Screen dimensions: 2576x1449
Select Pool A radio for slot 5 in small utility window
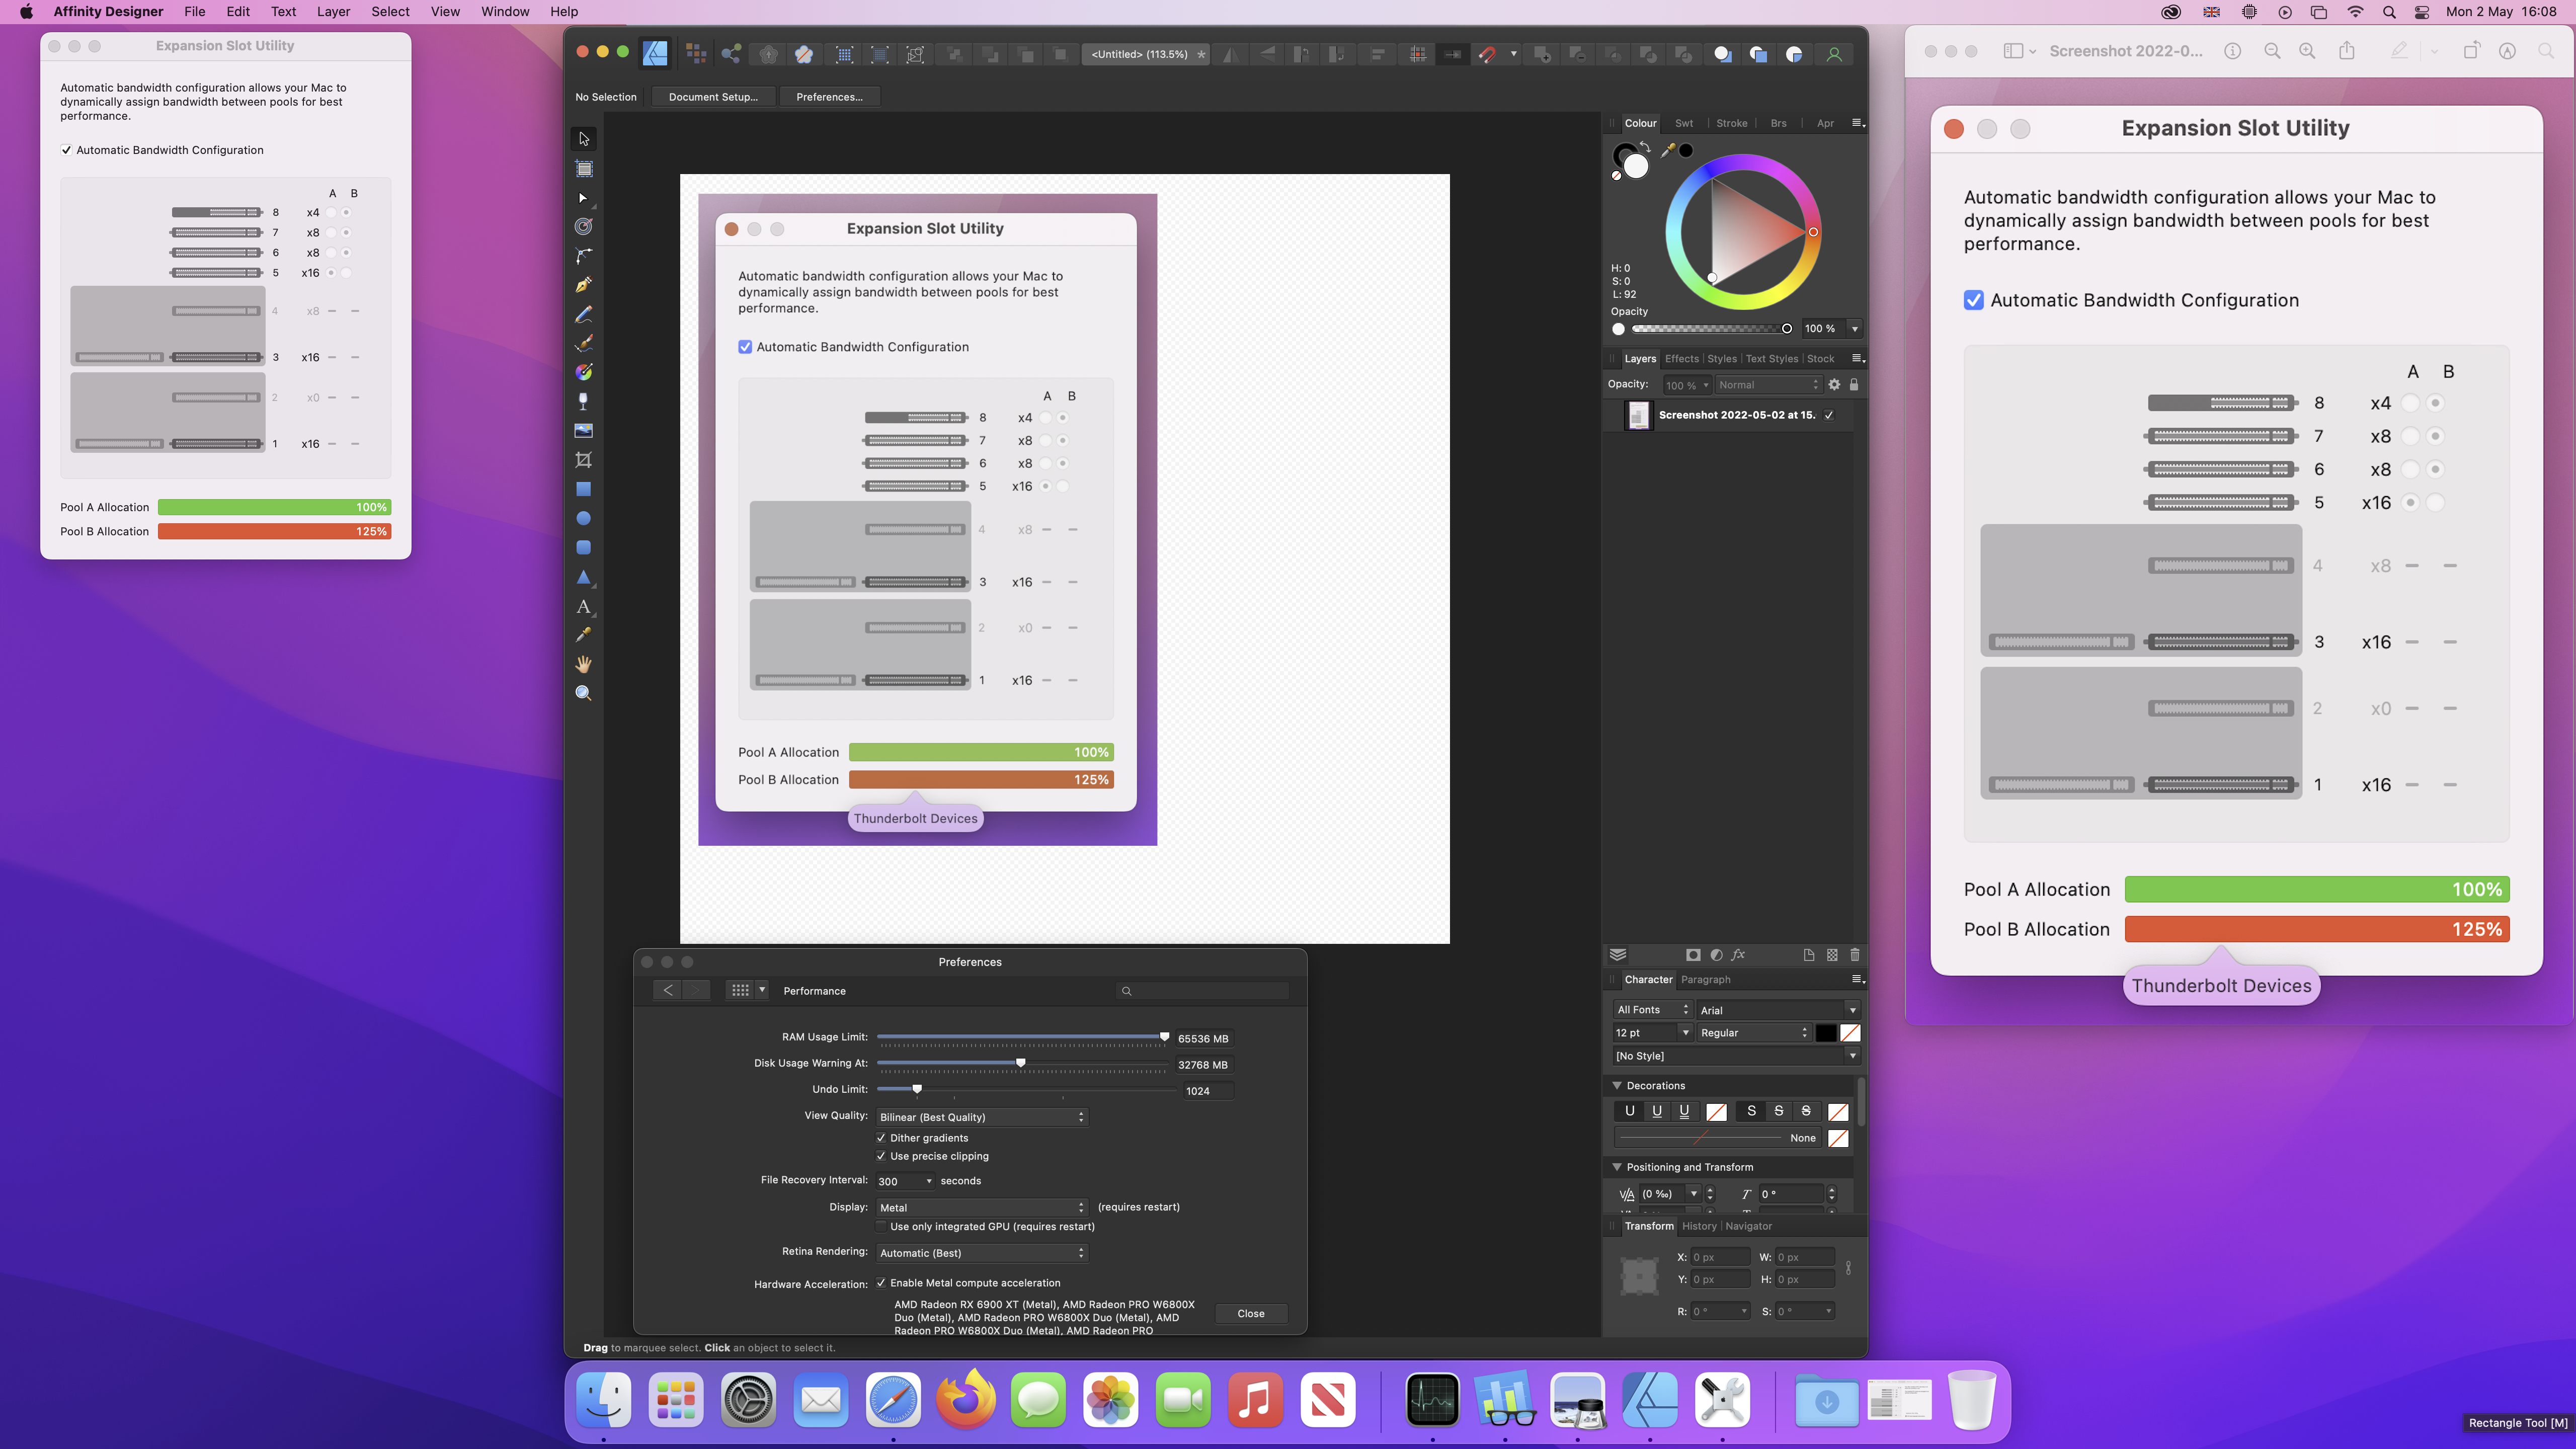[x=331, y=273]
